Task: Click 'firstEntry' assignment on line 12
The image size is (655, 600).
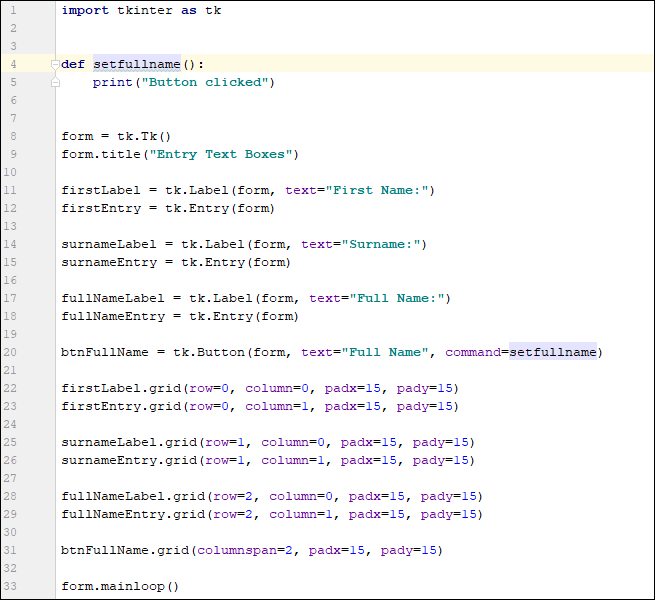Action: [101, 208]
